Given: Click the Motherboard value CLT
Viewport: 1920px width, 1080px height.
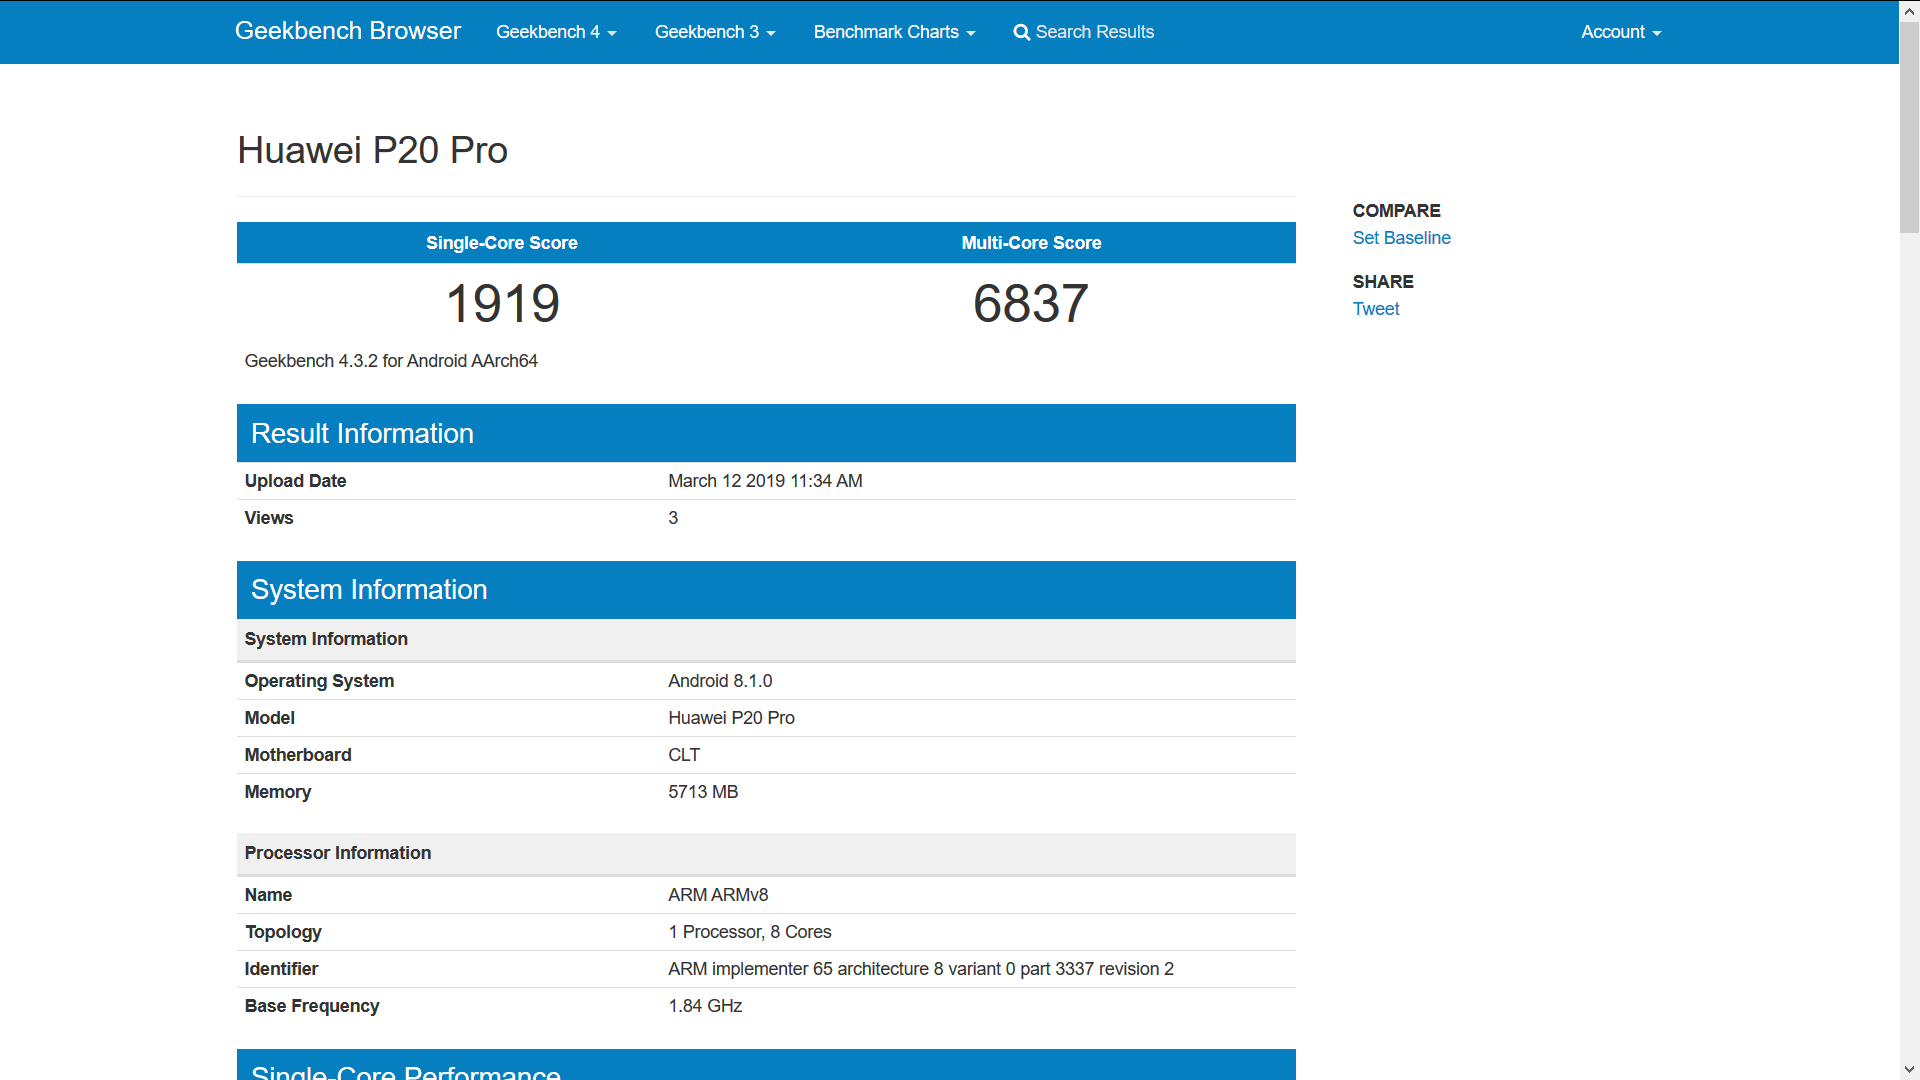Looking at the screenshot, I should 684,755.
